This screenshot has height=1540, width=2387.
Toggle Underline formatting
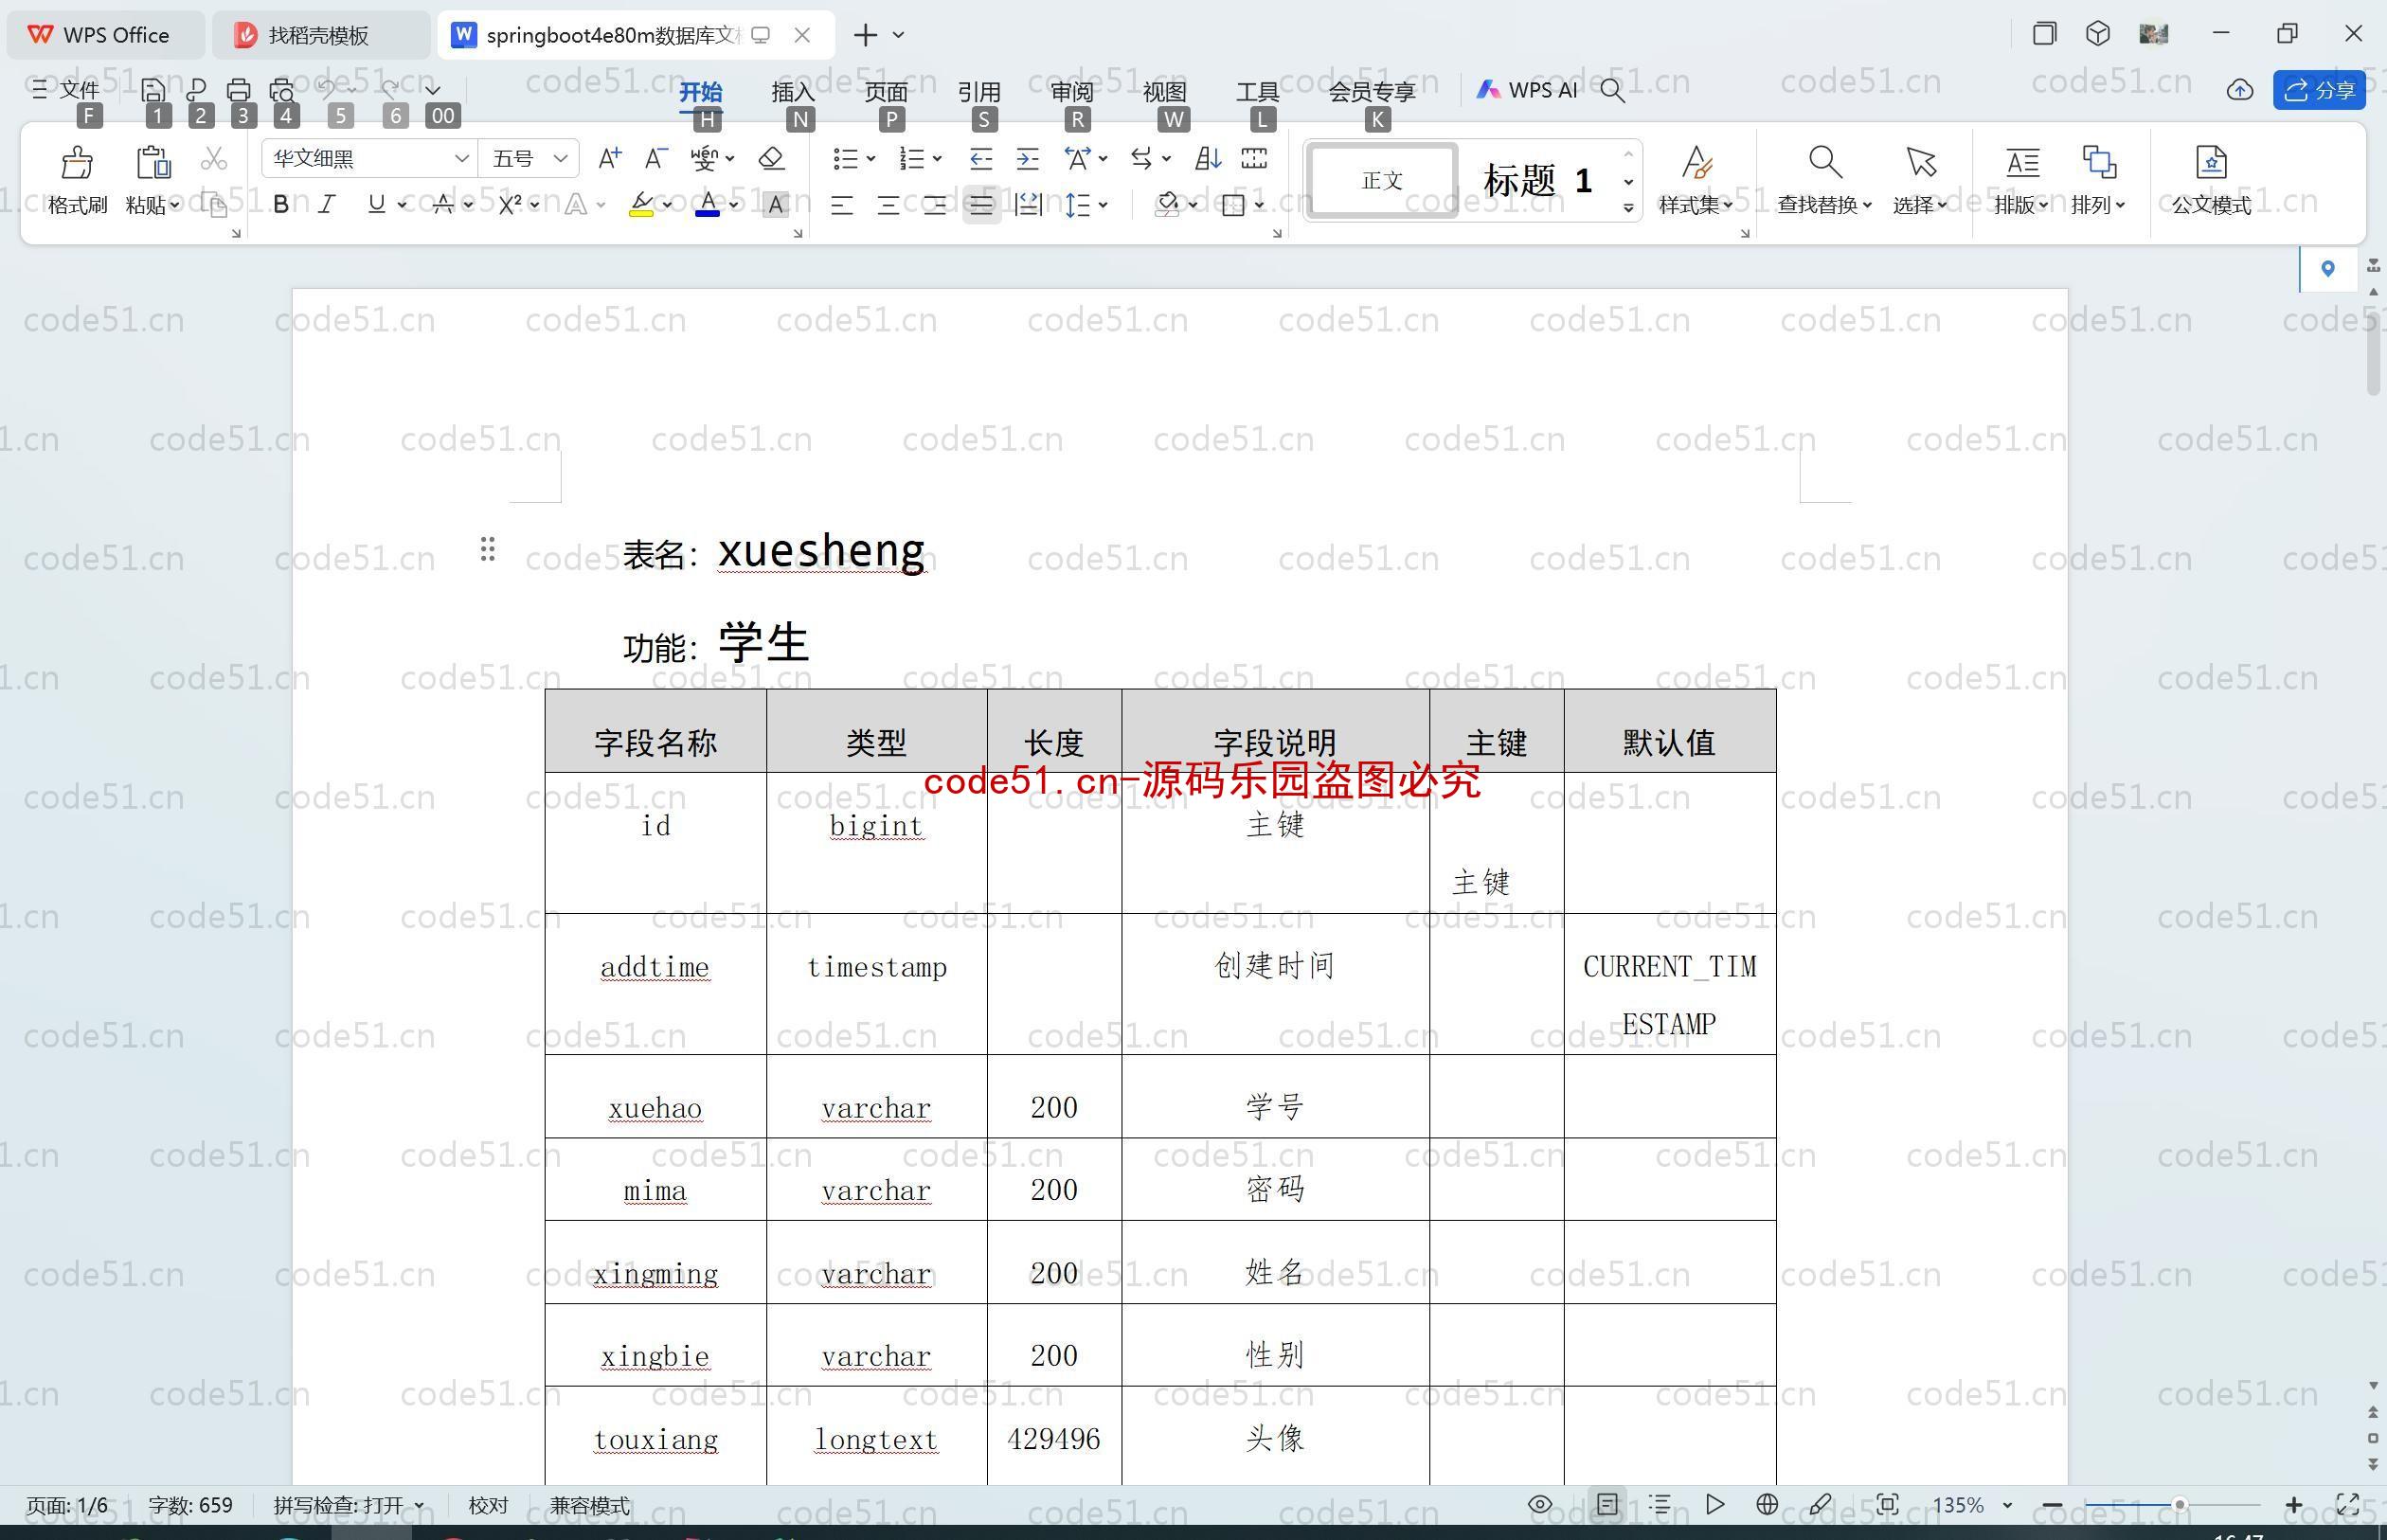[376, 205]
